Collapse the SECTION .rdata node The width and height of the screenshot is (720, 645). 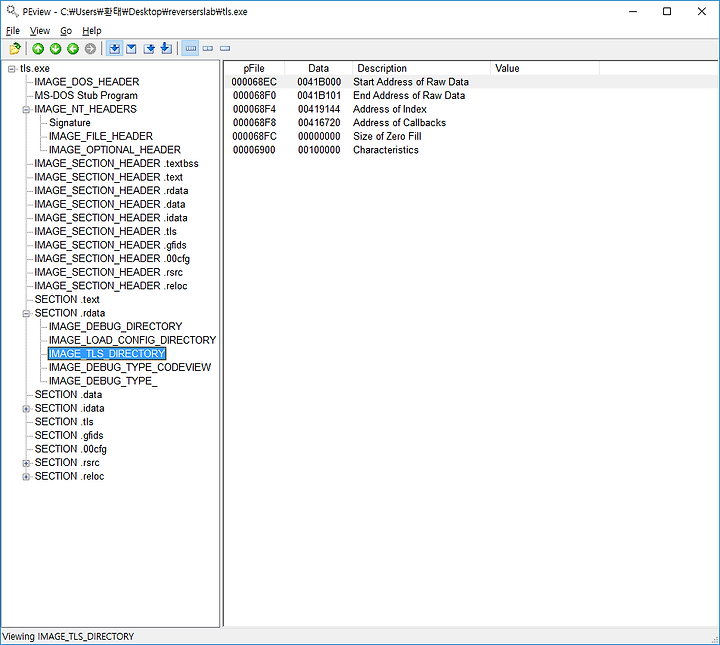pyautogui.click(x=26, y=314)
